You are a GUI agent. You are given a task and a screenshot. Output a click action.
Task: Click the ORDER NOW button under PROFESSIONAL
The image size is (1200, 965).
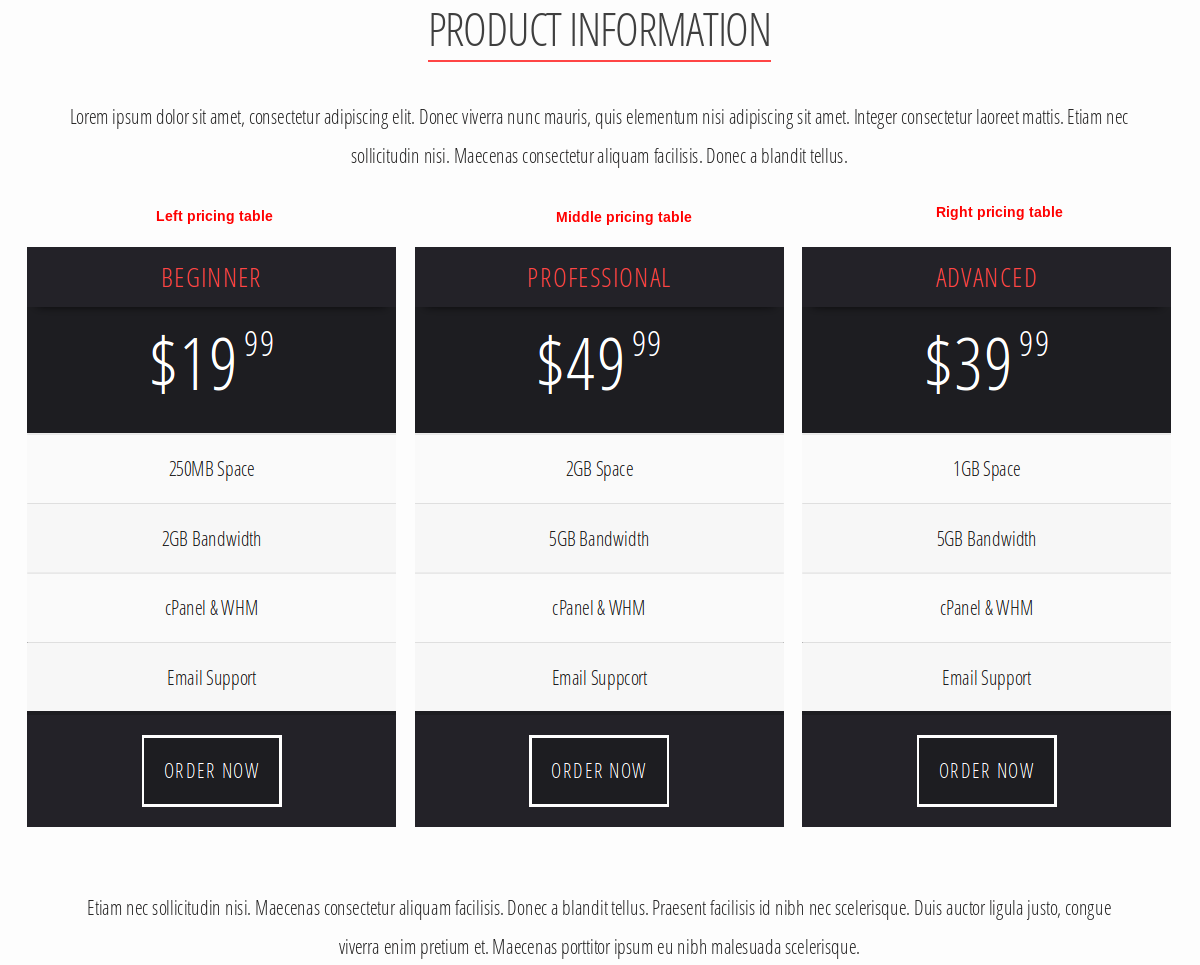[599, 770]
